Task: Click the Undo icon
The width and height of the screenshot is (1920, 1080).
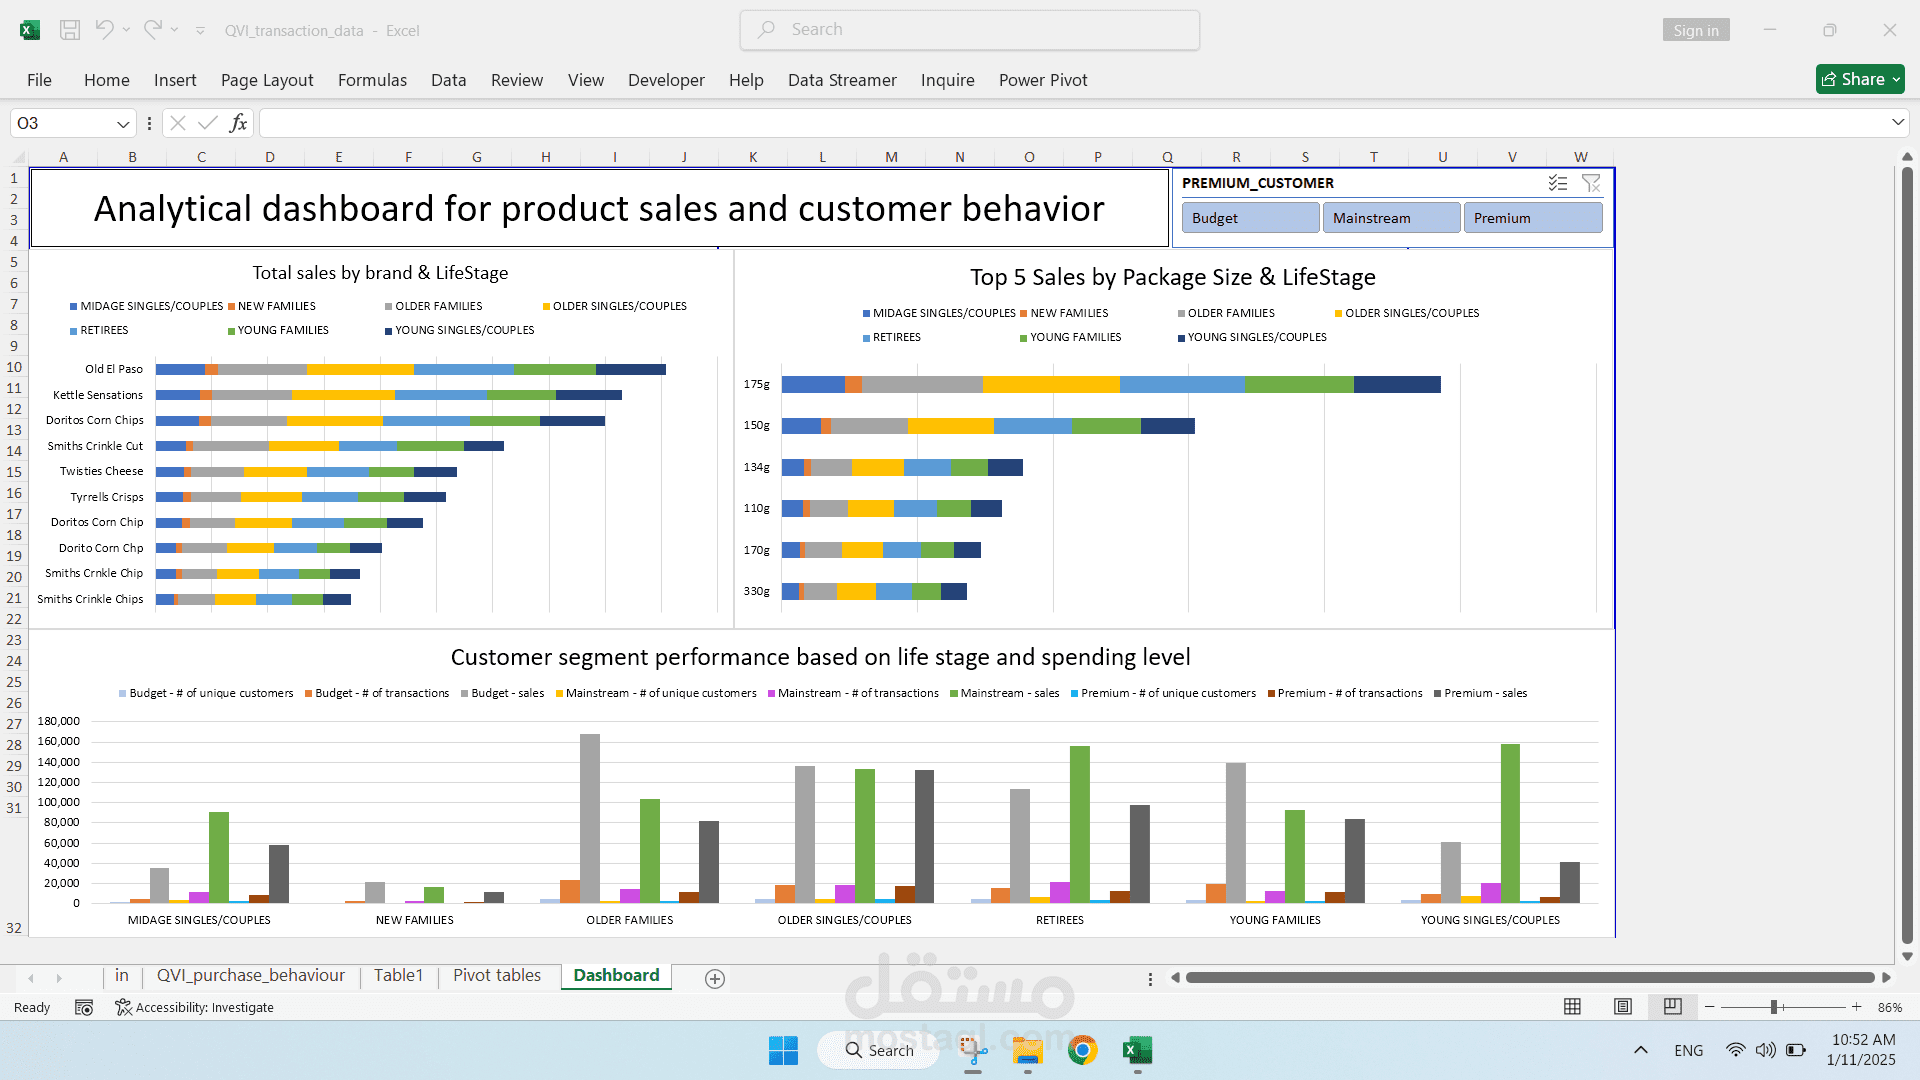Action: pyautogui.click(x=104, y=30)
